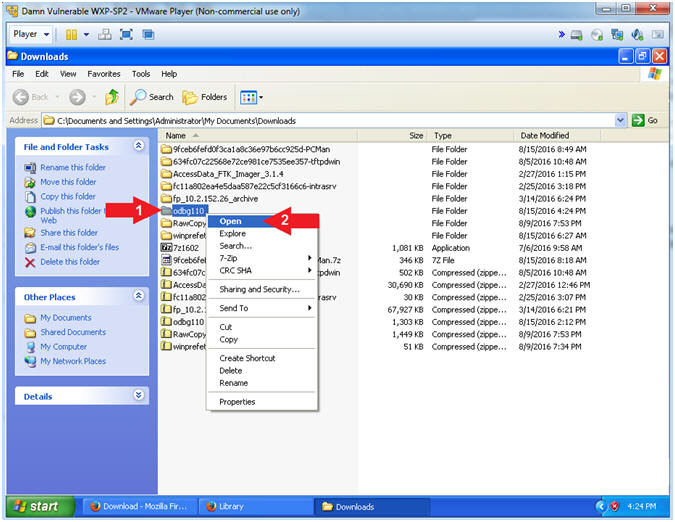
Task: Select the fp_10.2.152.26_archive folder icon
Action: click(x=166, y=199)
